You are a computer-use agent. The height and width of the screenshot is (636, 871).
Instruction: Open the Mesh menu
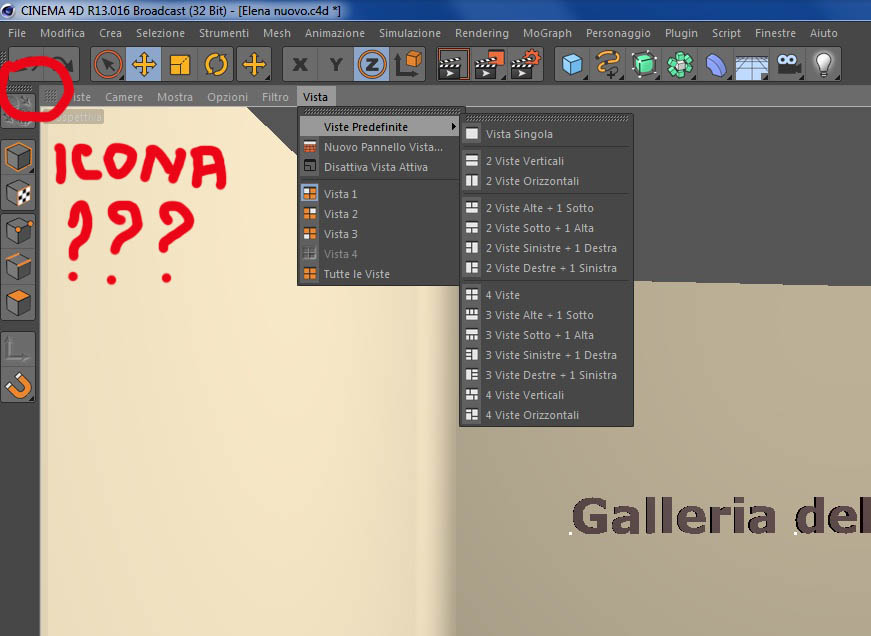click(x=277, y=33)
